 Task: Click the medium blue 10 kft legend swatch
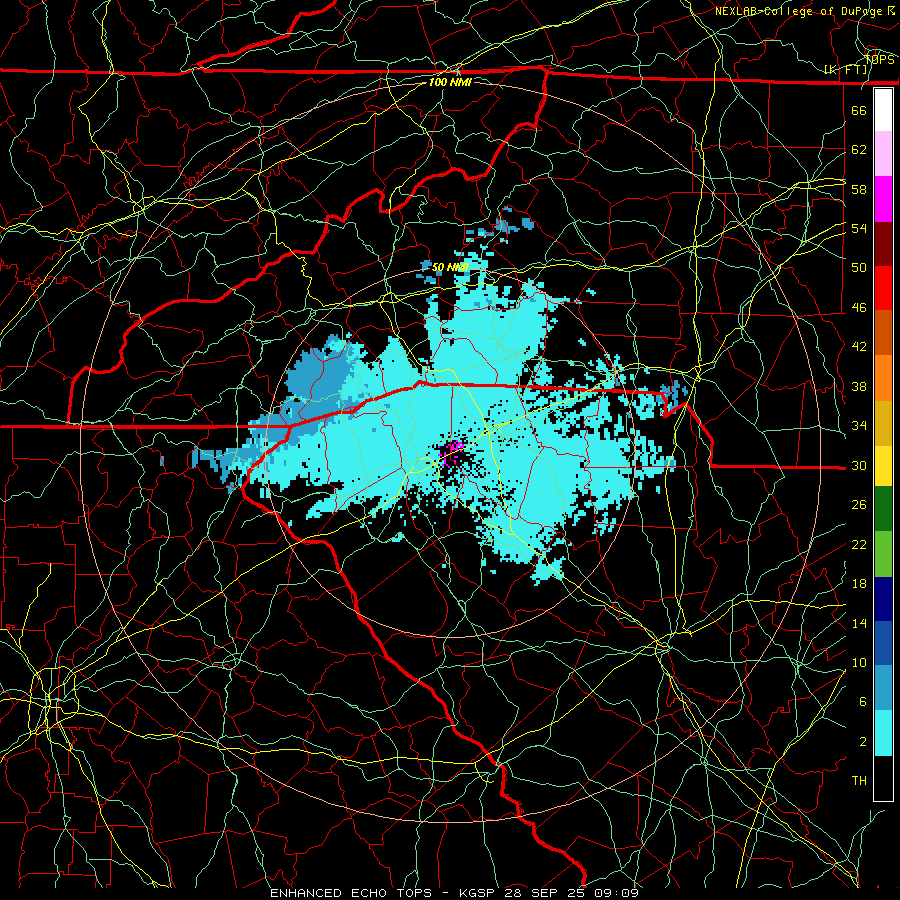tap(883, 643)
